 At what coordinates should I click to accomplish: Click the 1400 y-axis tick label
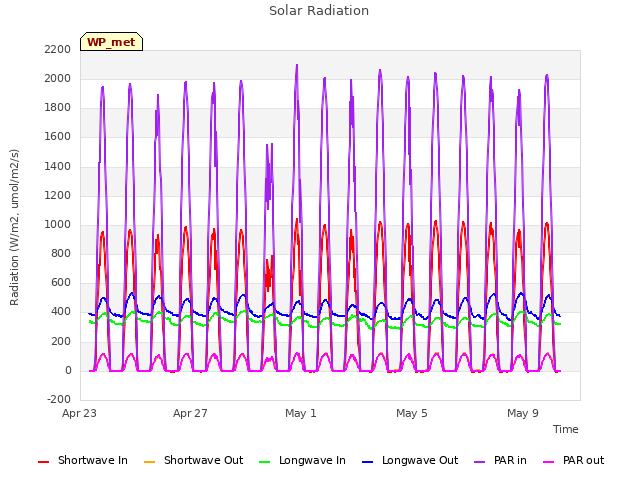[58, 167]
